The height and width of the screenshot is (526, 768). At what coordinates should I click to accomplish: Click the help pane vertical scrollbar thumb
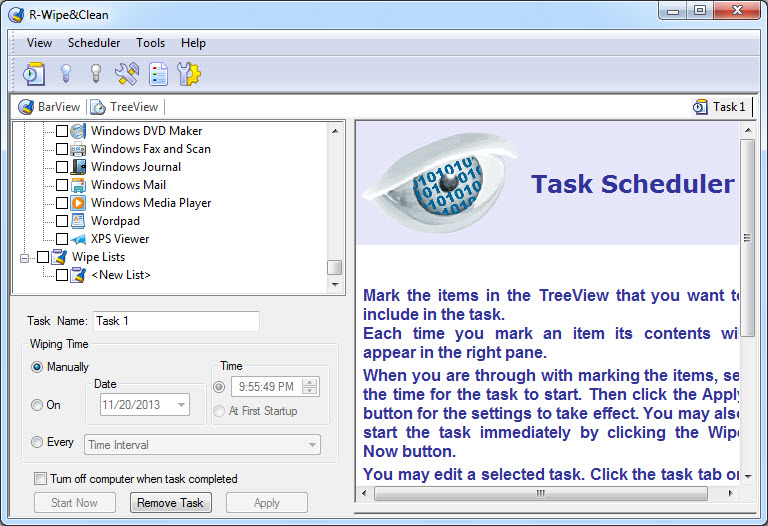tap(747, 238)
